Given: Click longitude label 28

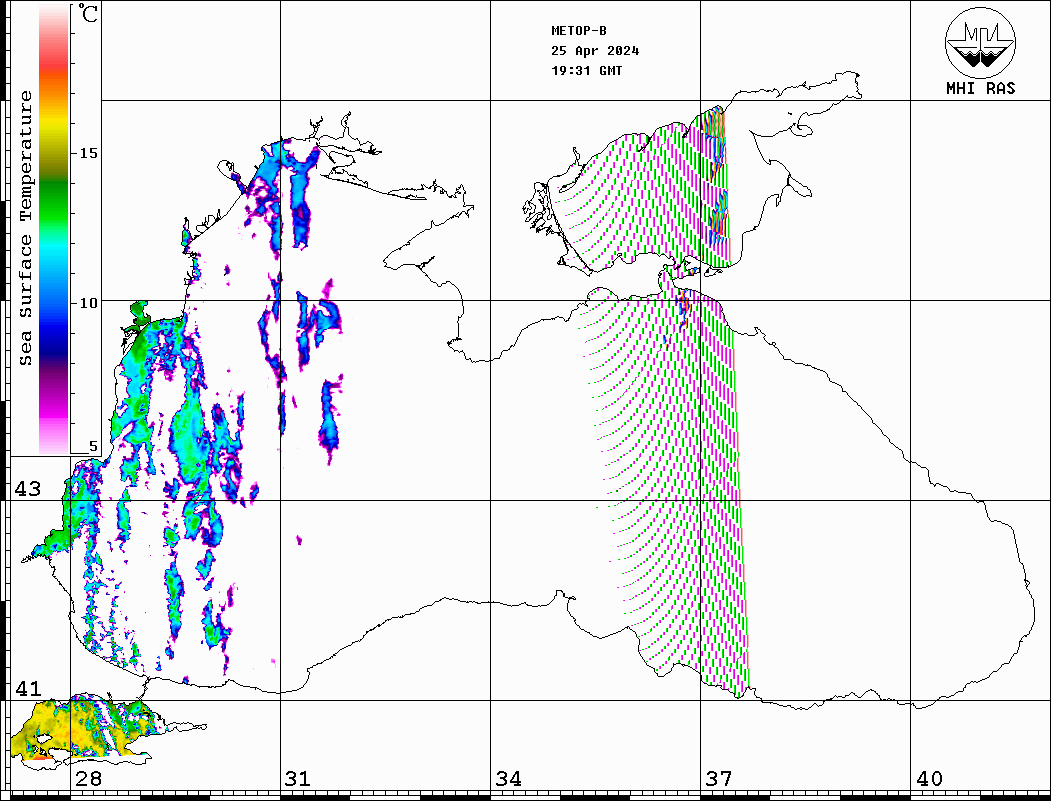Looking at the screenshot, I should click(88, 778).
